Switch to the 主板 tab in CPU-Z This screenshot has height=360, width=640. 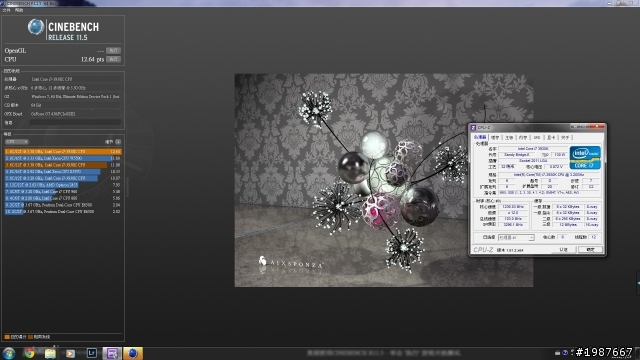(509, 138)
